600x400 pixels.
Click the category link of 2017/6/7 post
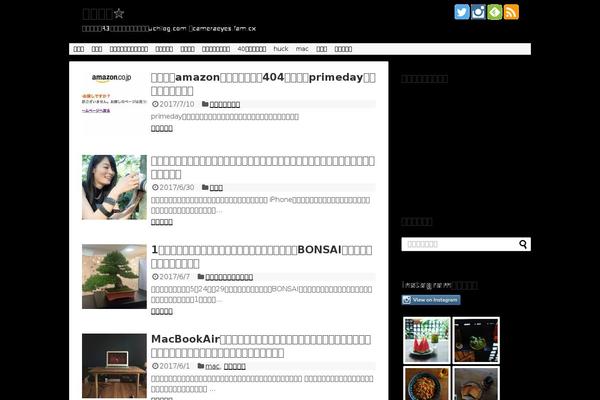coord(229,277)
